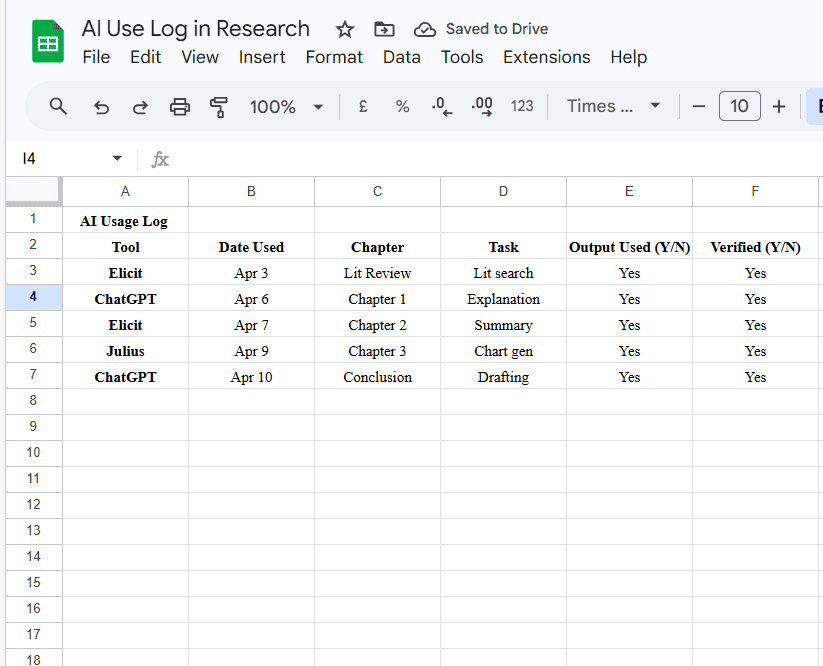
Task: Open the search in menus tool
Action: 57,105
